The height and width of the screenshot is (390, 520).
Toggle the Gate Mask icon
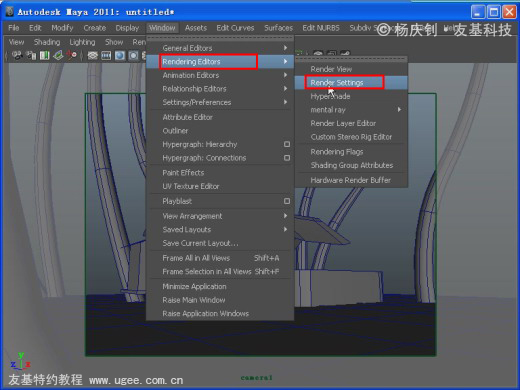point(133,55)
